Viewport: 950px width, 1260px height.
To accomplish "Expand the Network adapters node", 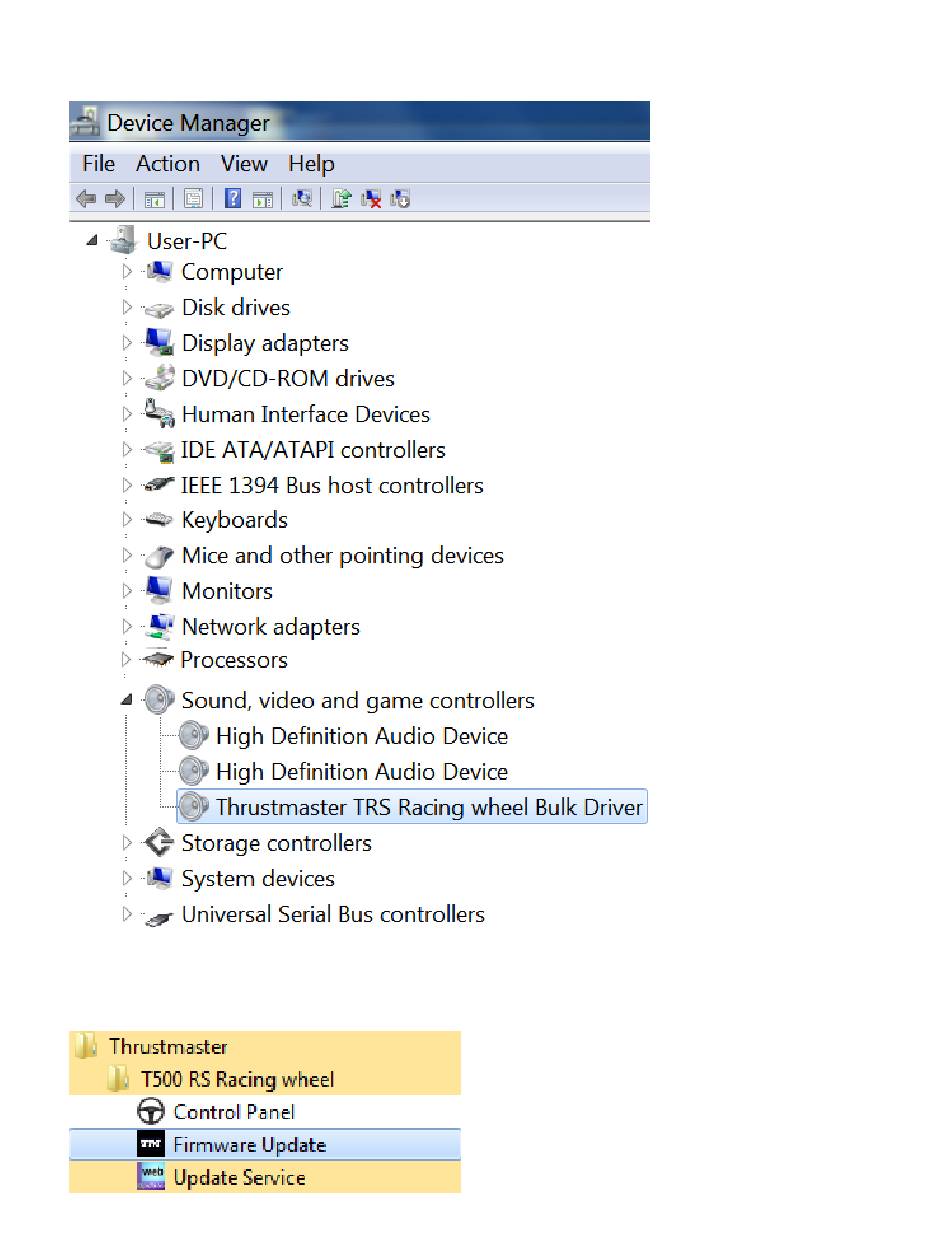I will click(x=127, y=627).
